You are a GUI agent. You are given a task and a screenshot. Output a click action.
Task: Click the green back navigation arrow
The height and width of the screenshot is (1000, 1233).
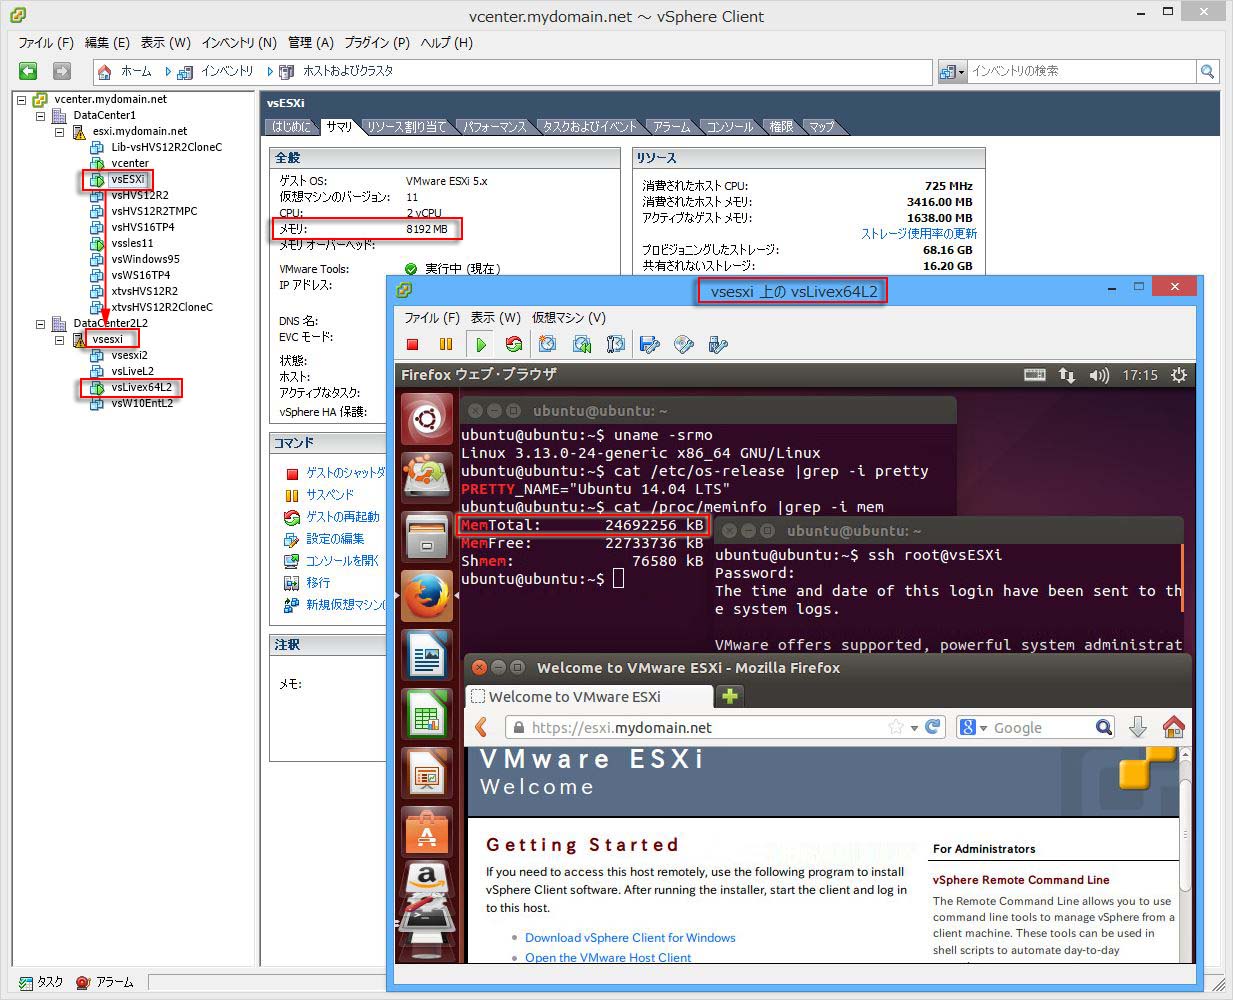pos(28,71)
